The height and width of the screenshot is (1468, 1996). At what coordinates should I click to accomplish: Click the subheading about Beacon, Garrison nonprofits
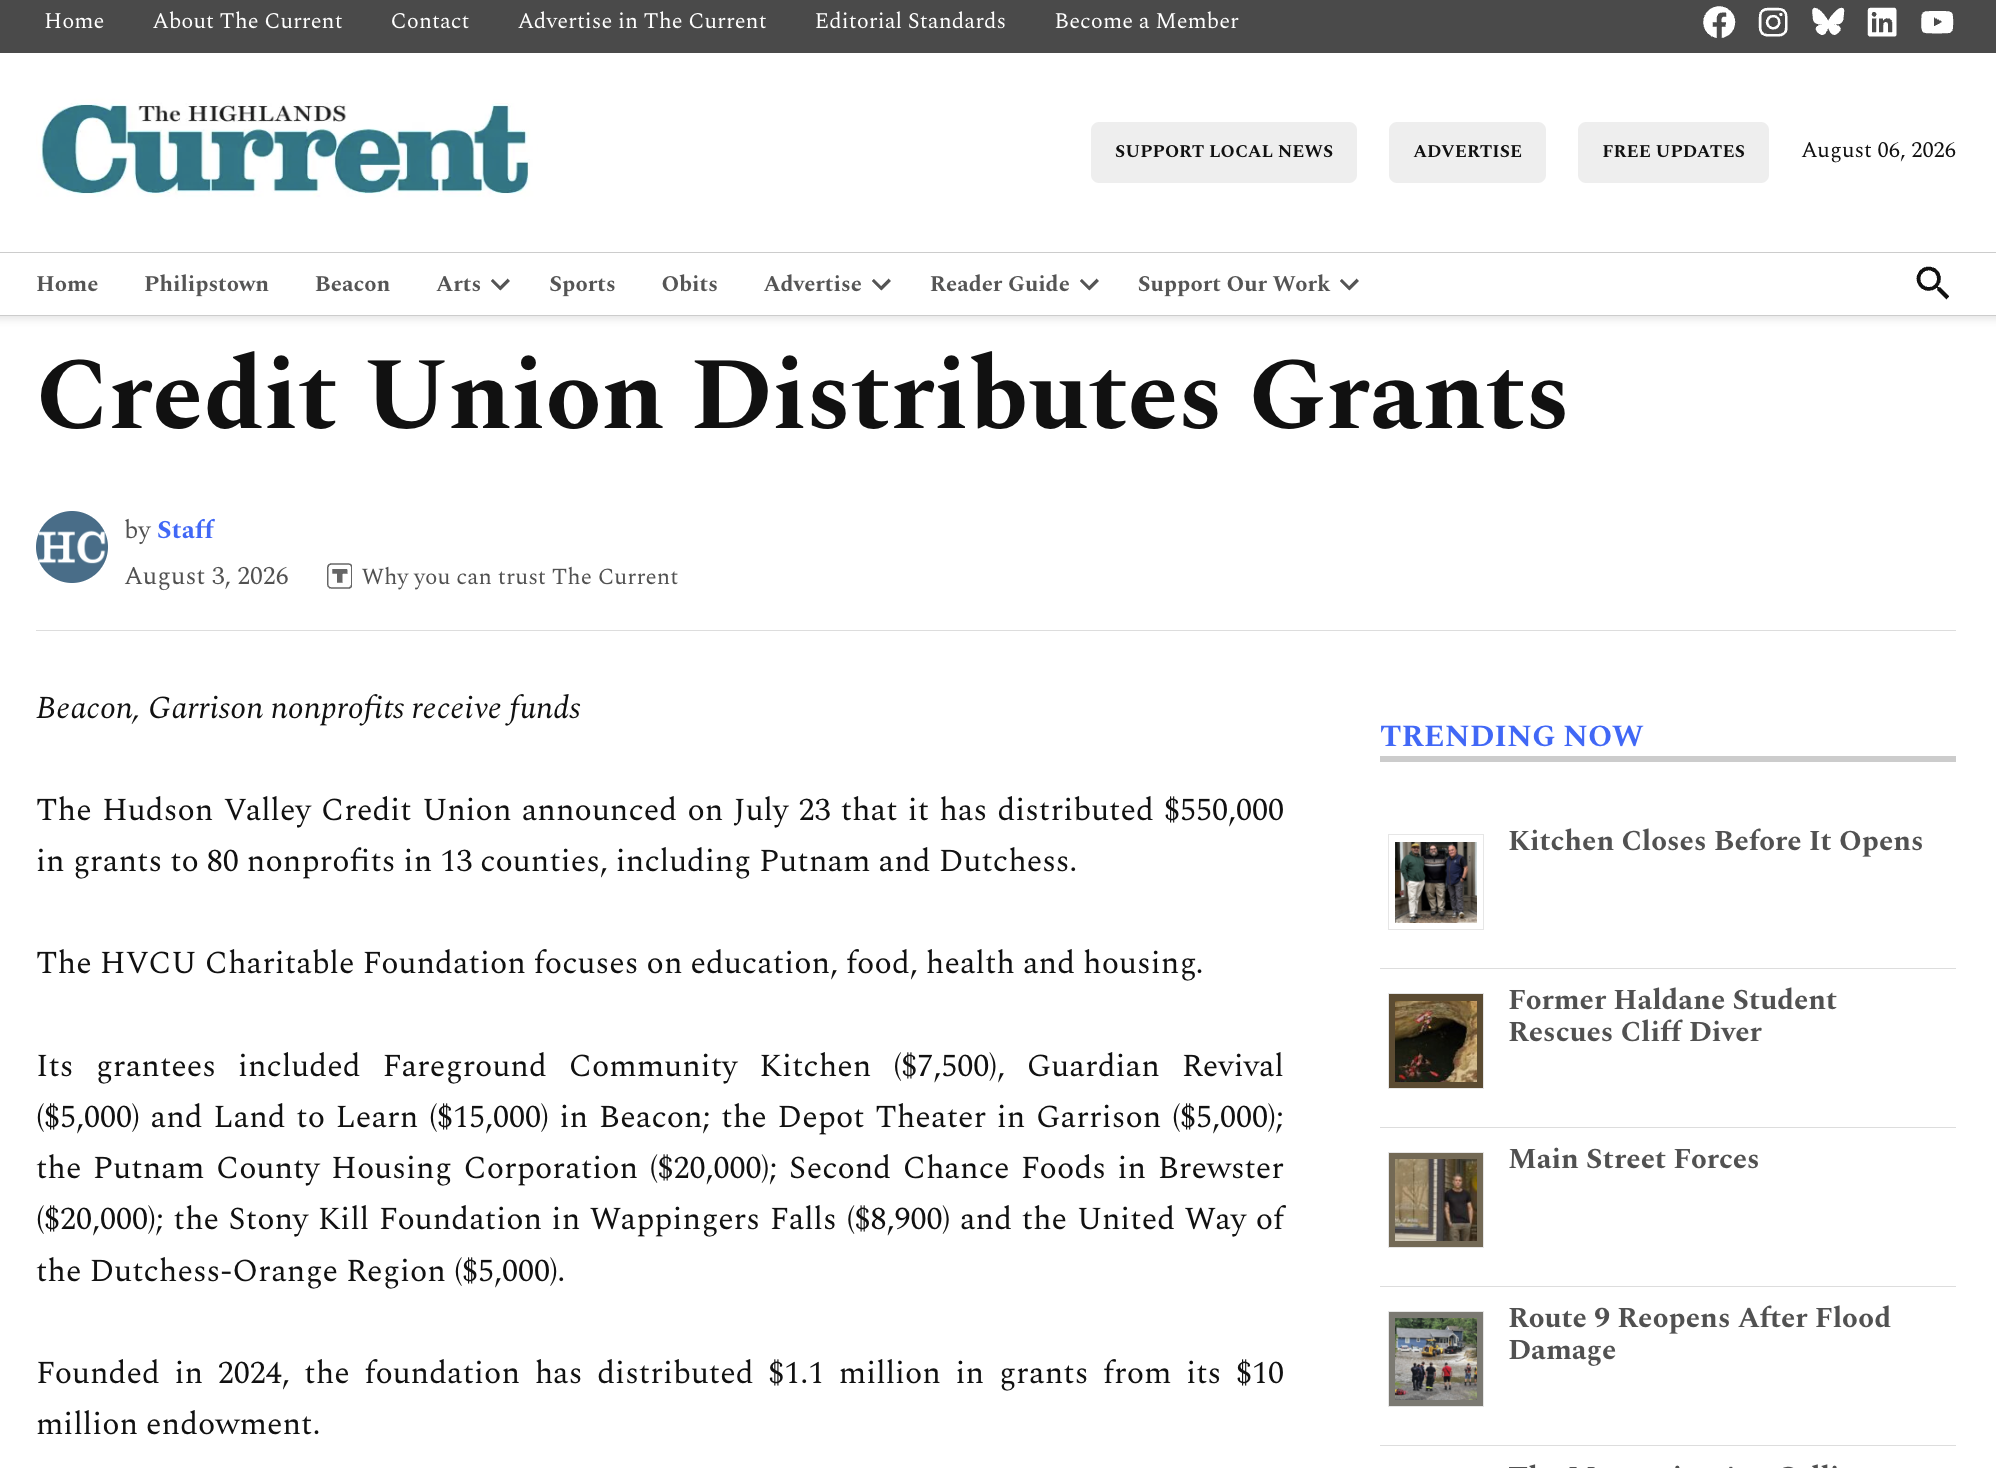click(x=308, y=708)
